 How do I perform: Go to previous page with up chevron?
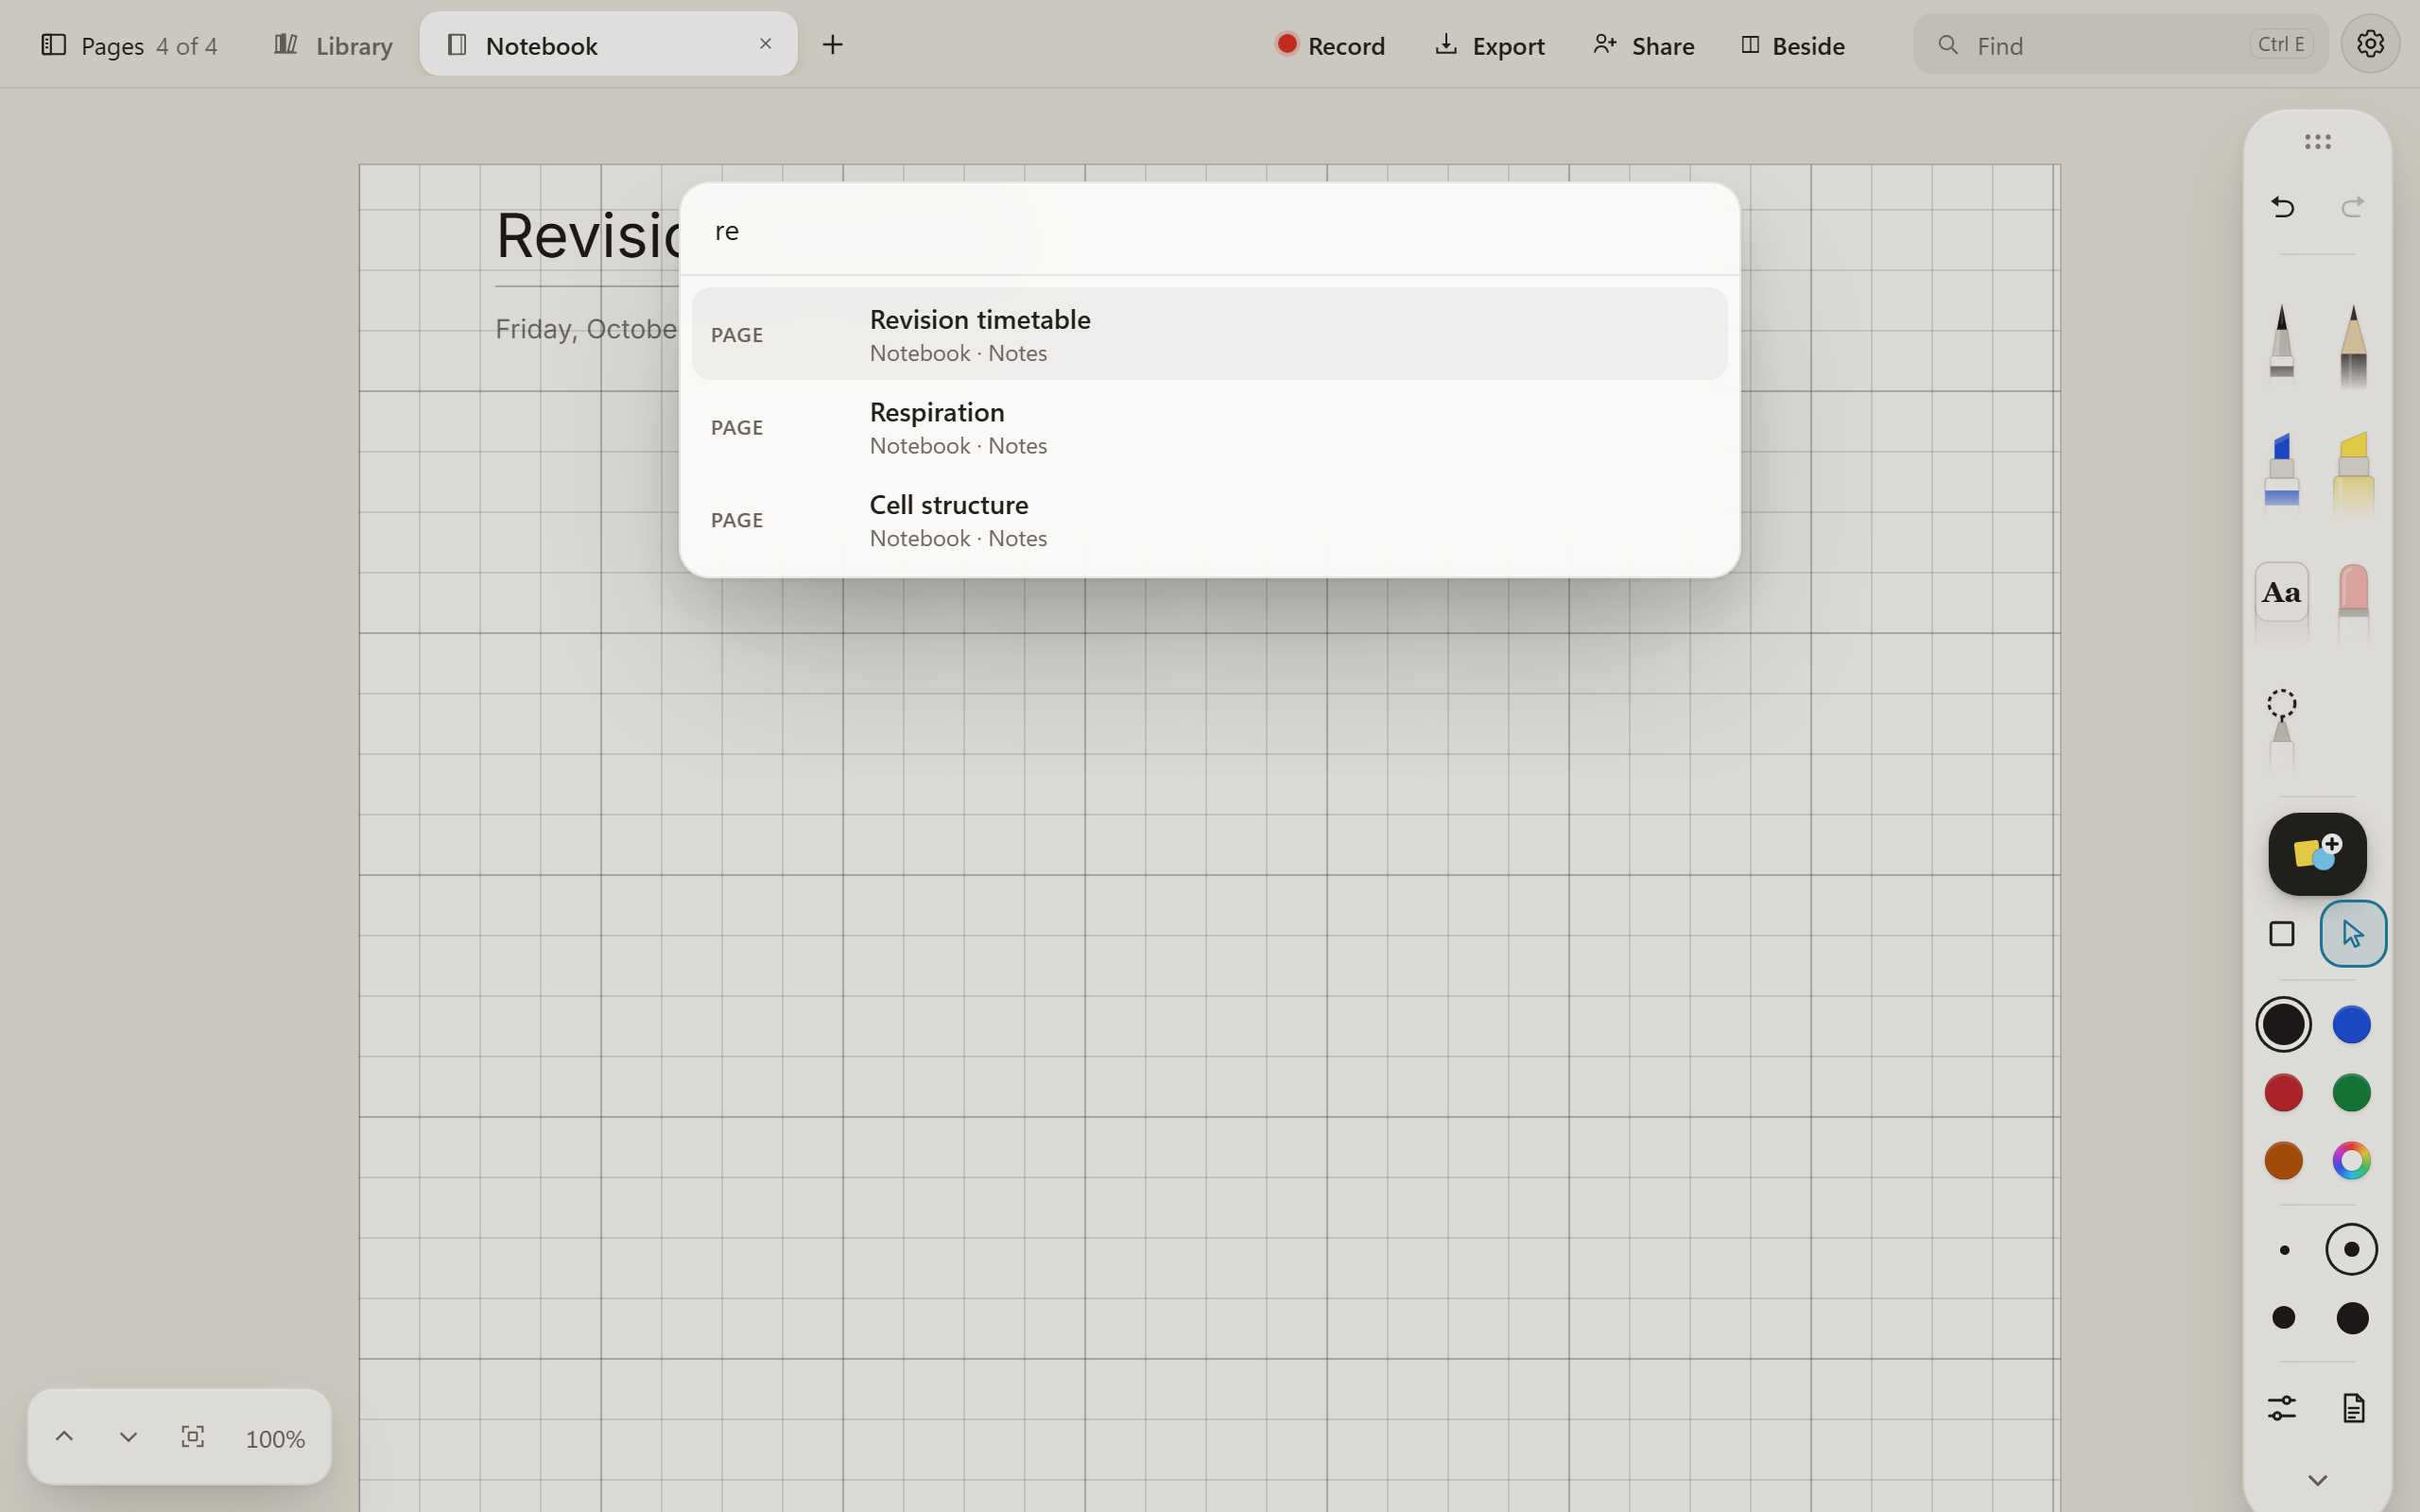click(x=64, y=1437)
